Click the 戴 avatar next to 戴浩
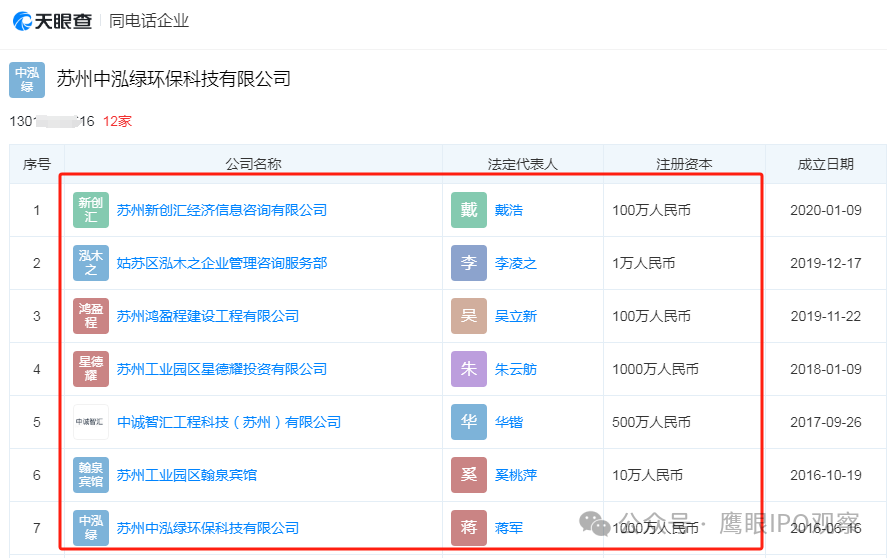Screen dimensions: 887x558 pos(468,210)
